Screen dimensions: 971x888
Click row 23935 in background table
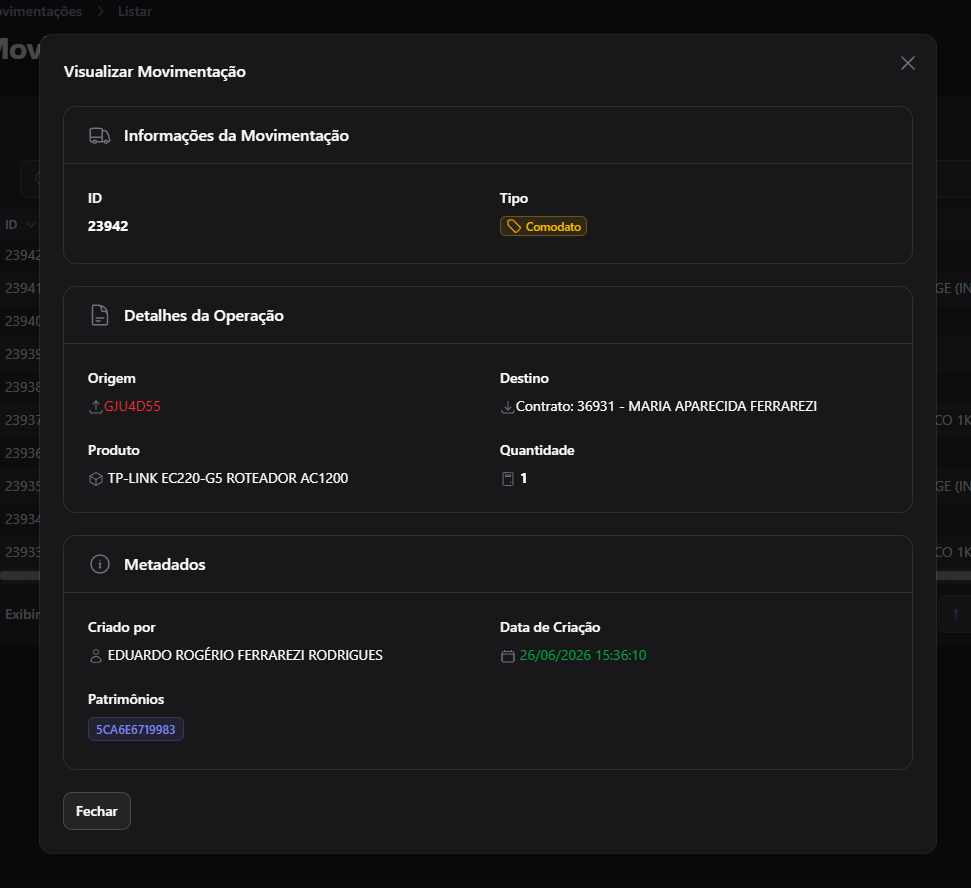tap(22, 486)
